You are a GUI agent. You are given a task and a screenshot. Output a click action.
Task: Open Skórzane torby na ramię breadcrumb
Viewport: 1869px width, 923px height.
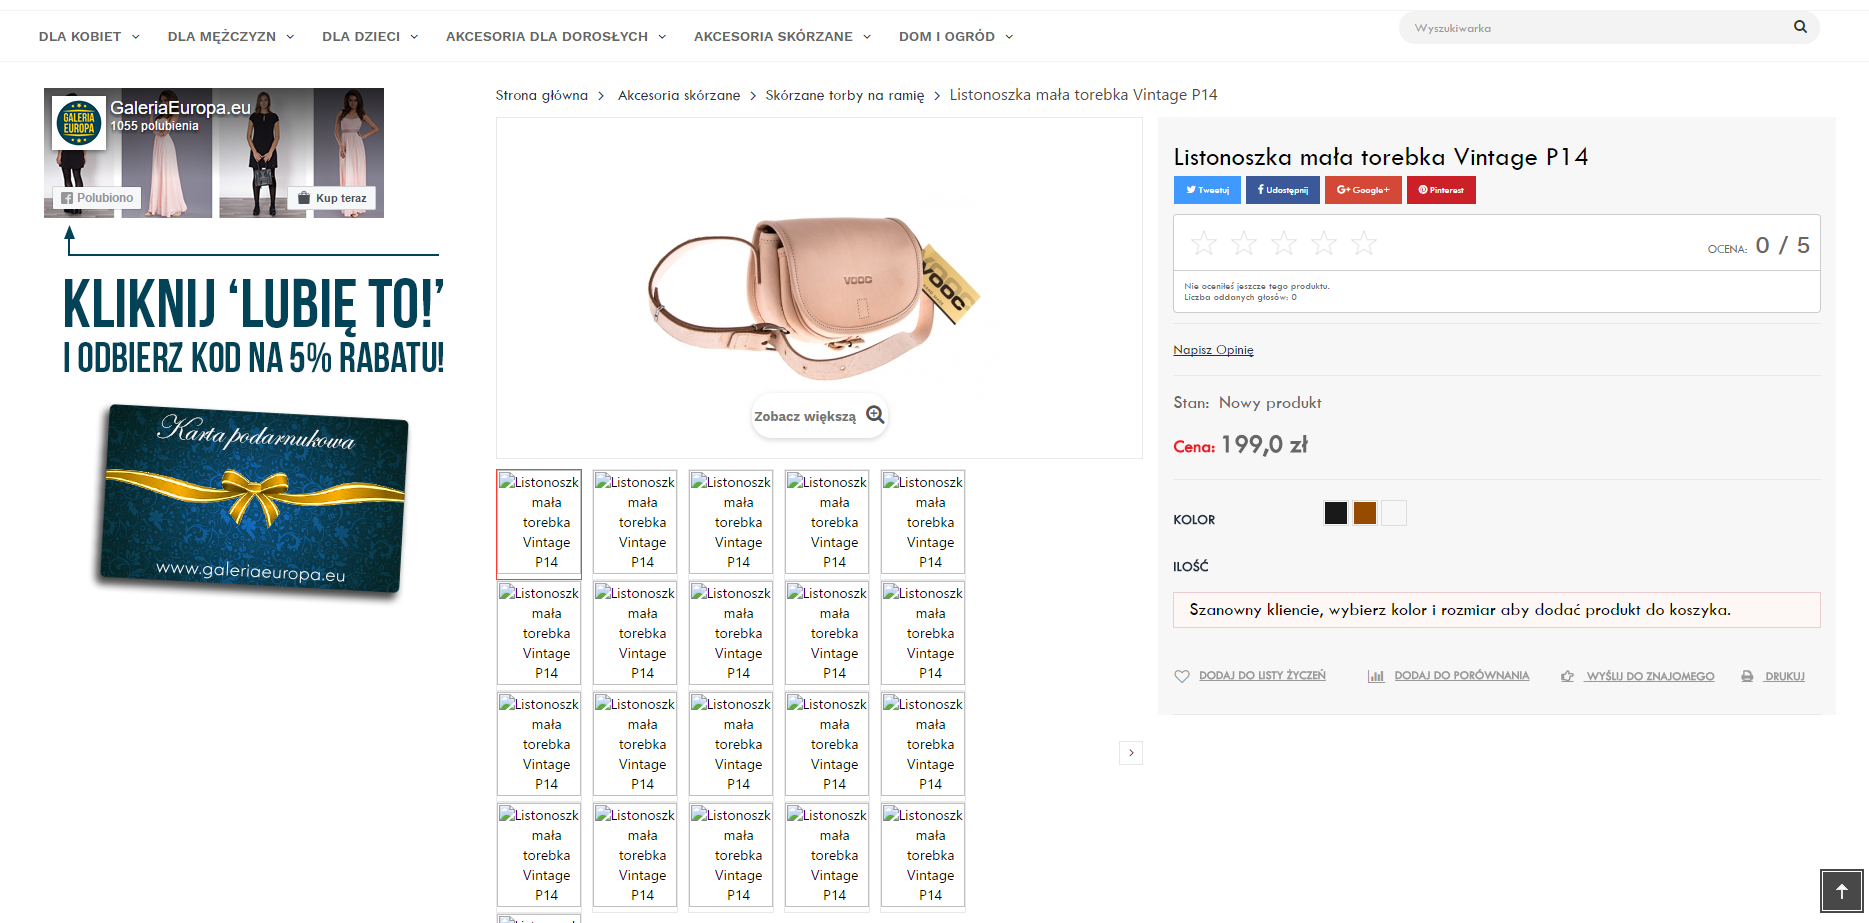point(845,95)
